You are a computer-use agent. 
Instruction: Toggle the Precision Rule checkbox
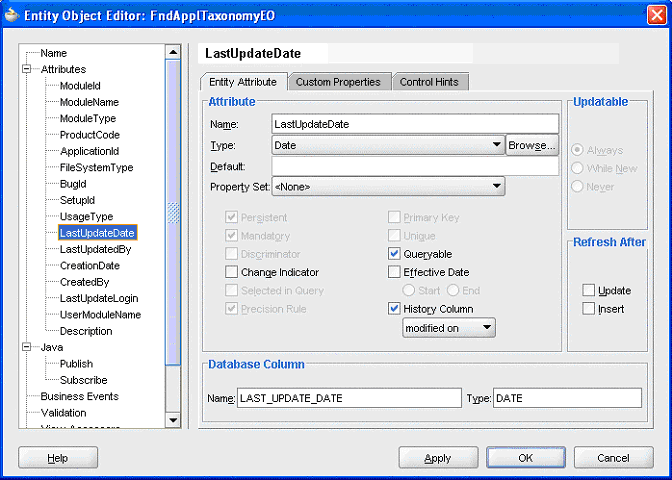231,309
